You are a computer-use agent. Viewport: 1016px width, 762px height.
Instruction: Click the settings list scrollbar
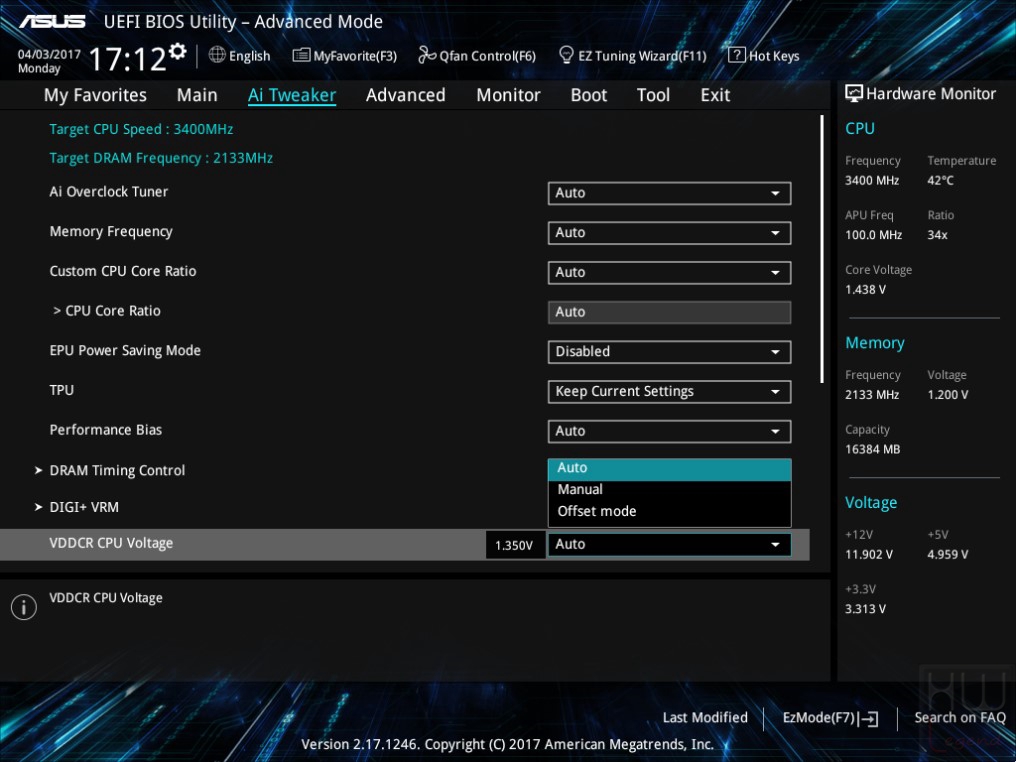[822, 249]
